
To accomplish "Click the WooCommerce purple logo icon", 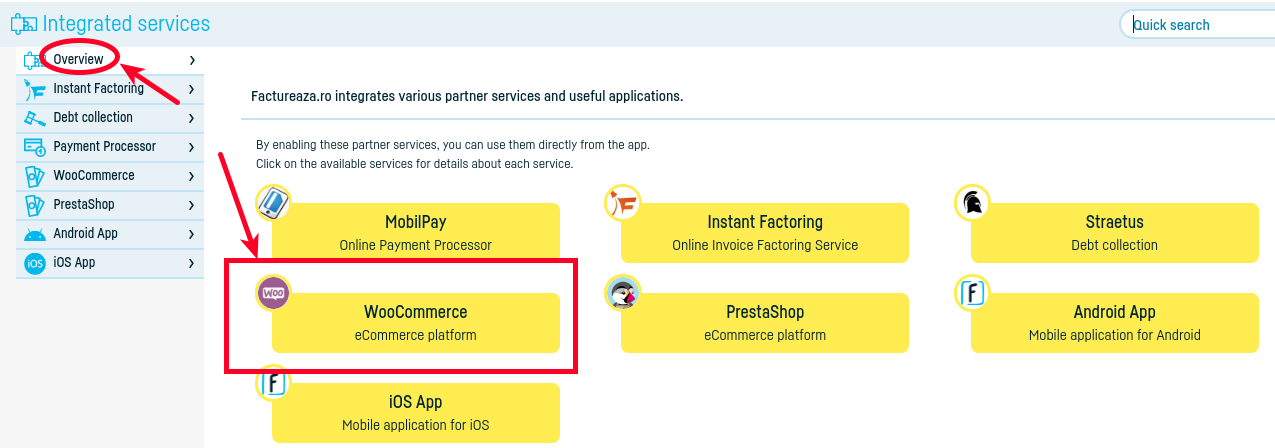I will [x=272, y=292].
